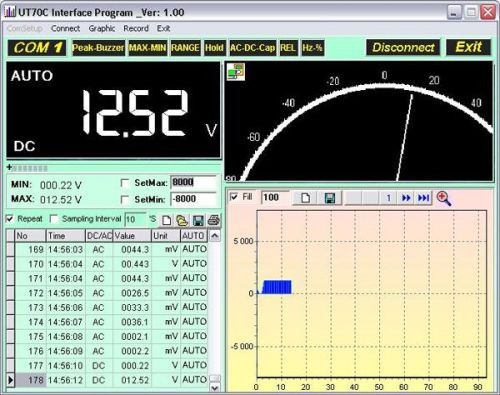
Task: Click the record table scroll down arrow
Action: (215, 387)
